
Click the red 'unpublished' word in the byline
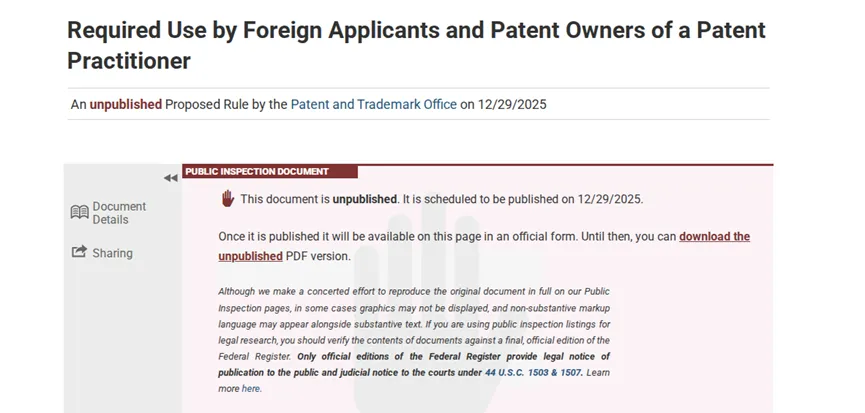[125, 104]
